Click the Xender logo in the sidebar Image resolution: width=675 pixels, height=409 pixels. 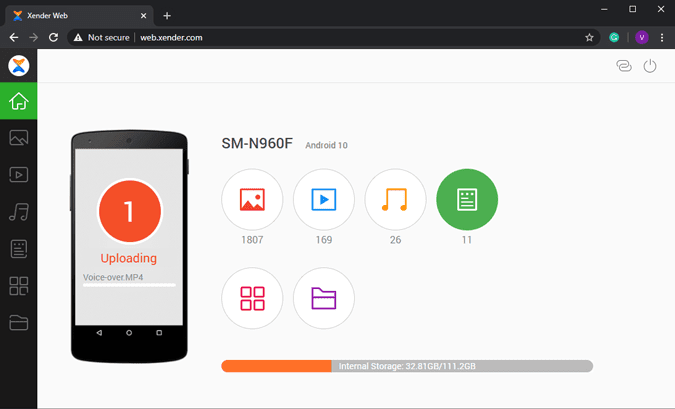pyautogui.click(x=19, y=66)
